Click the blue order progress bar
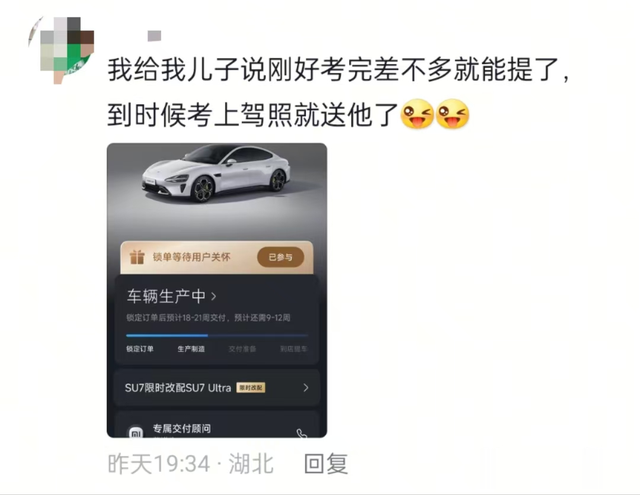Image resolution: width=640 pixels, height=495 pixels. (x=217, y=335)
